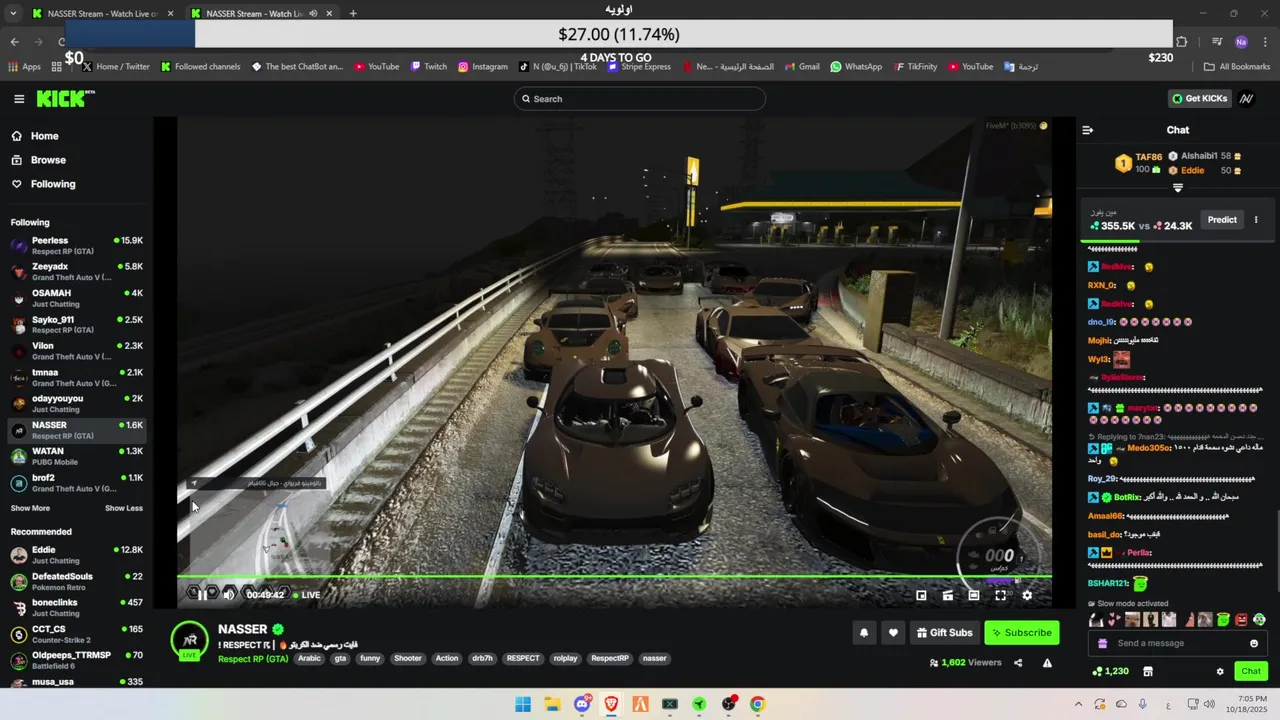Open WATAN channel from Following list

(x=77, y=457)
